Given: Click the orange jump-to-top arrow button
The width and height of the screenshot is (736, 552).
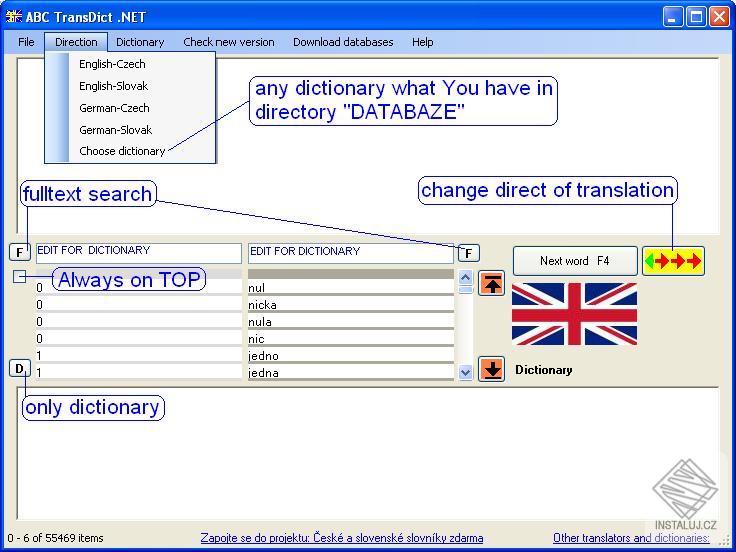Looking at the screenshot, I should coord(491,283).
